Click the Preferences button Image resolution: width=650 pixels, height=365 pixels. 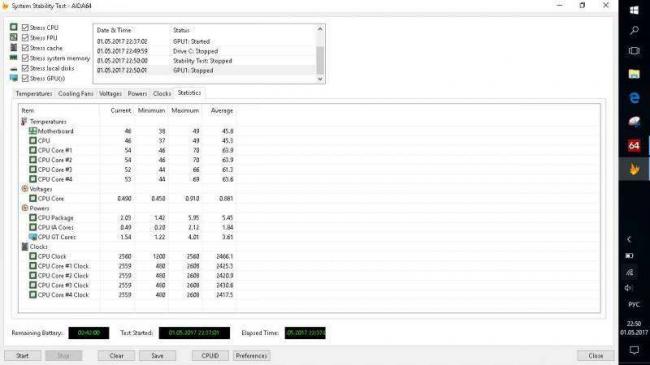pyautogui.click(x=251, y=355)
